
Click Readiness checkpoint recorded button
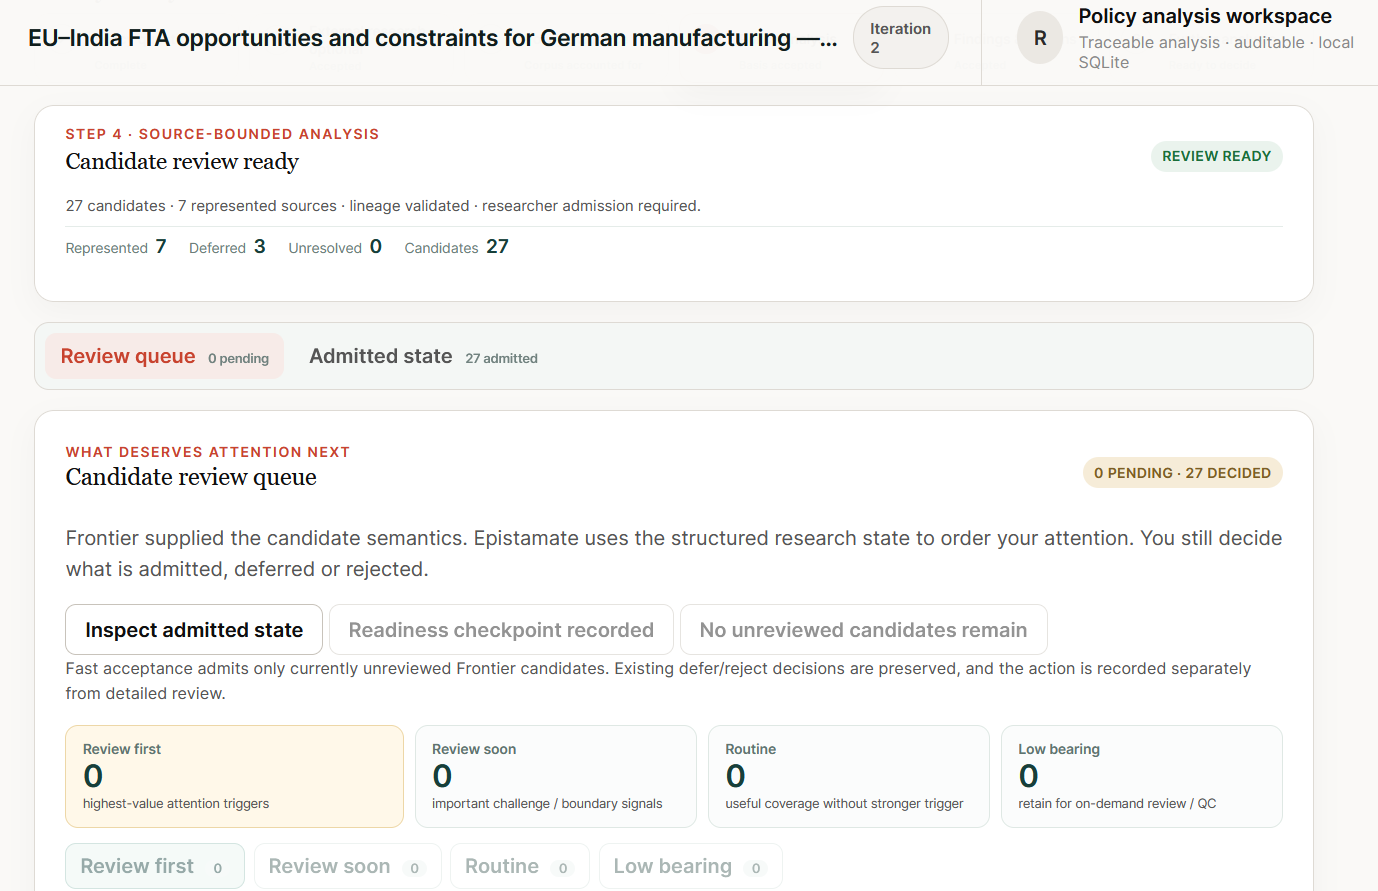(501, 630)
